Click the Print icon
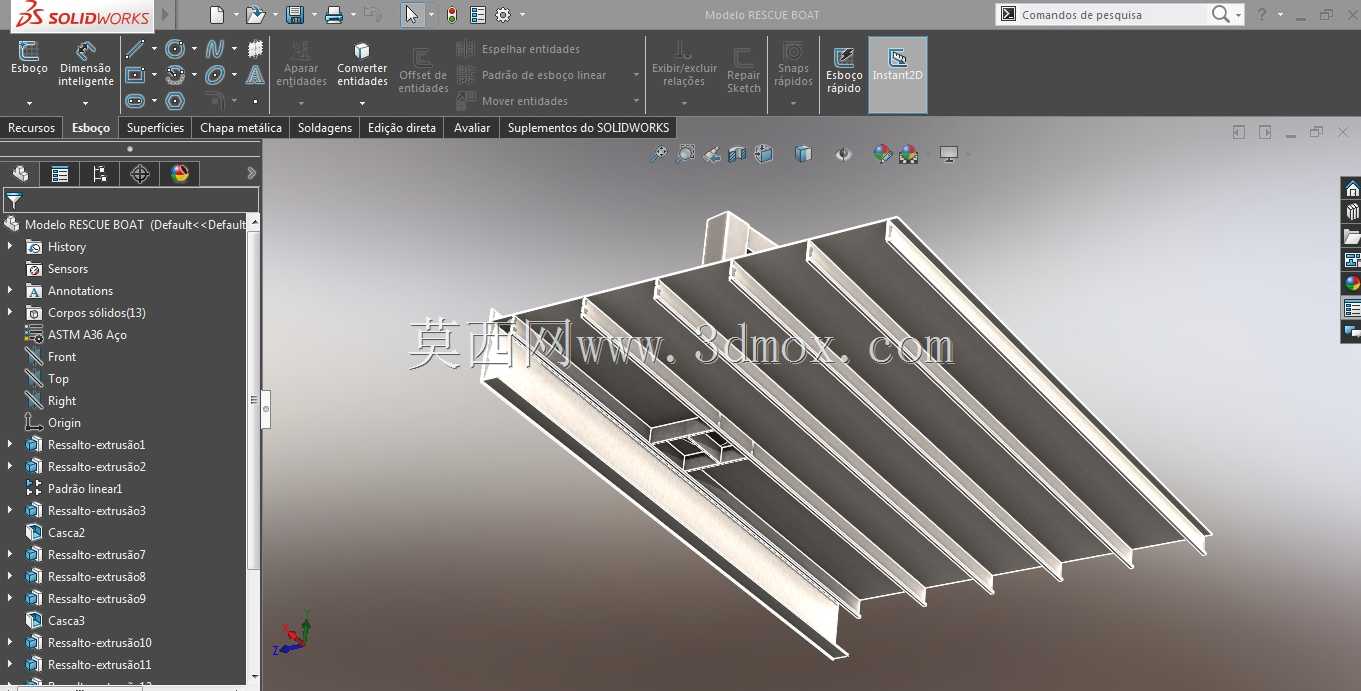This screenshot has width=1361, height=691. click(x=334, y=15)
